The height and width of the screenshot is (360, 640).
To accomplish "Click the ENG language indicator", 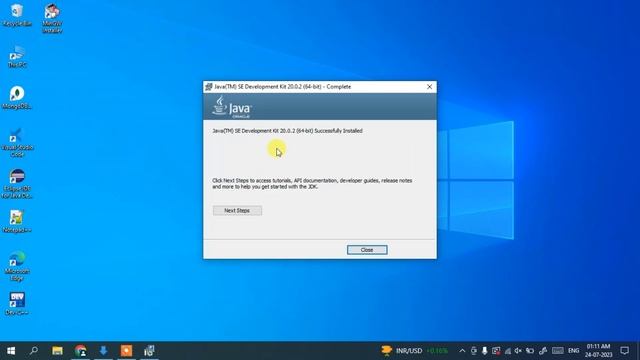I will 573,351.
